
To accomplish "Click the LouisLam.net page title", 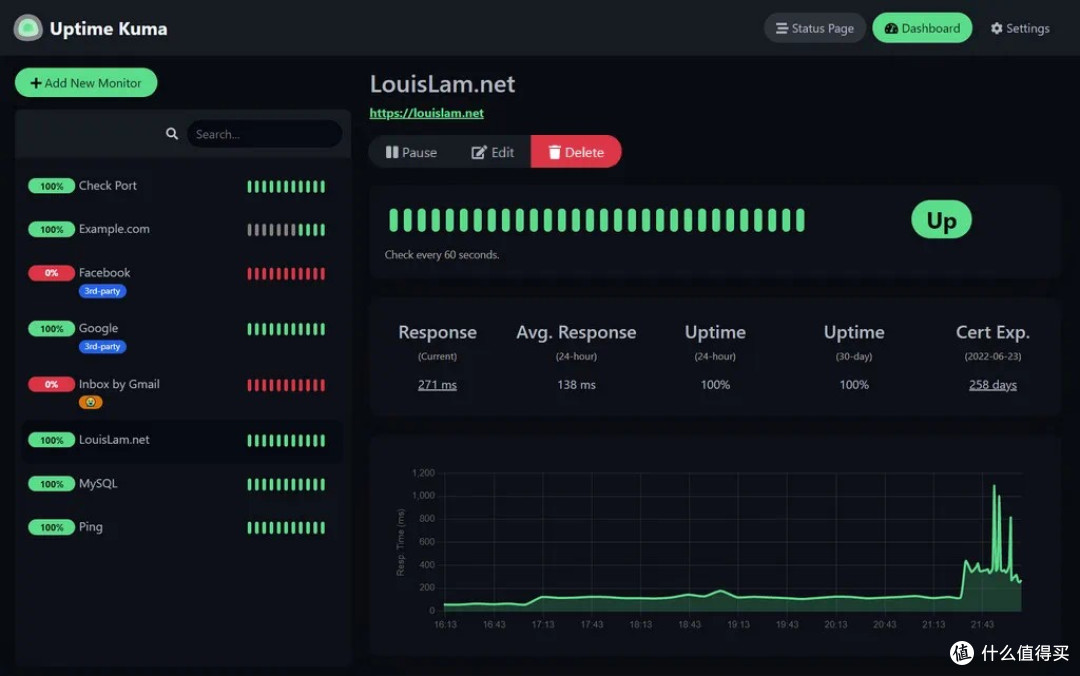I will [x=442, y=84].
